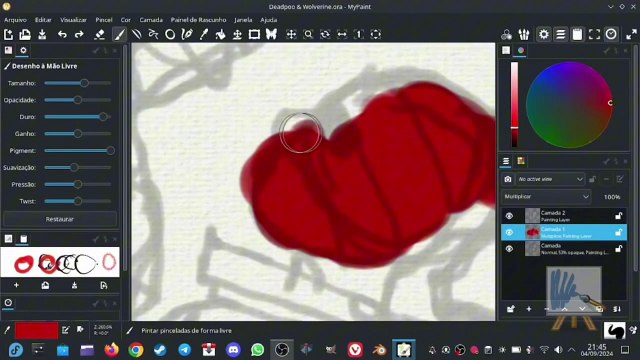Open the Arquivo menu

click(15, 20)
